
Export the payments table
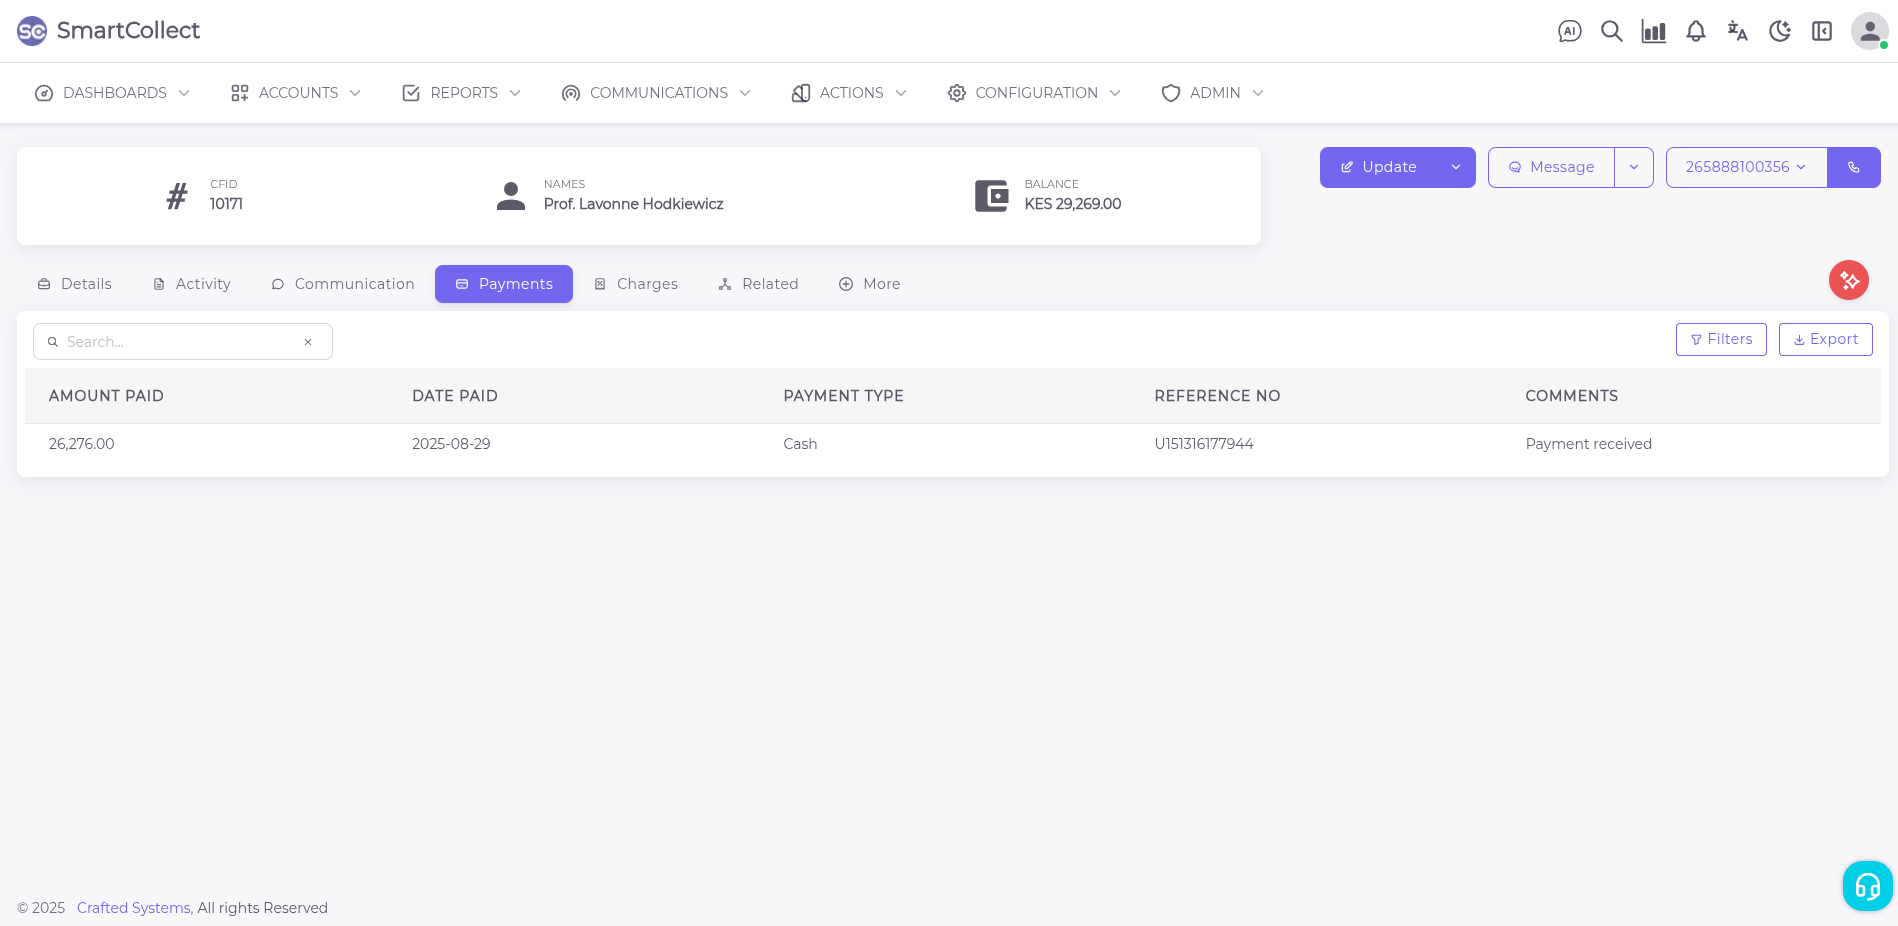coord(1825,339)
